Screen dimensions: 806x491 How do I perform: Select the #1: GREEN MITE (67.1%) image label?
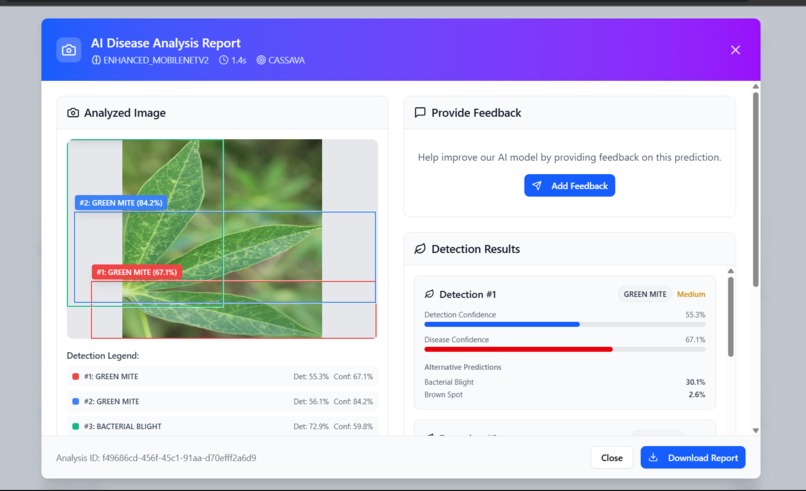137,272
